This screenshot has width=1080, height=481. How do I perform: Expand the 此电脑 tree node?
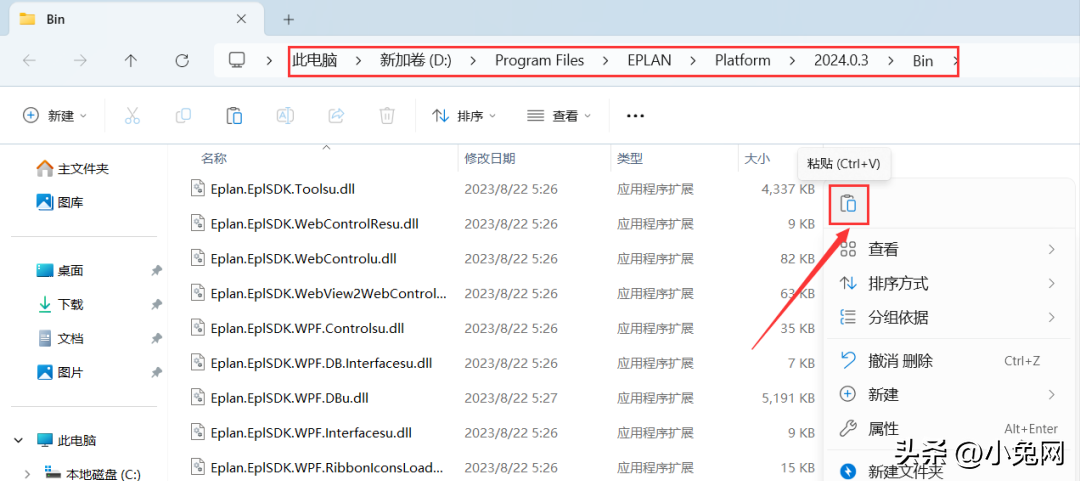coord(19,440)
